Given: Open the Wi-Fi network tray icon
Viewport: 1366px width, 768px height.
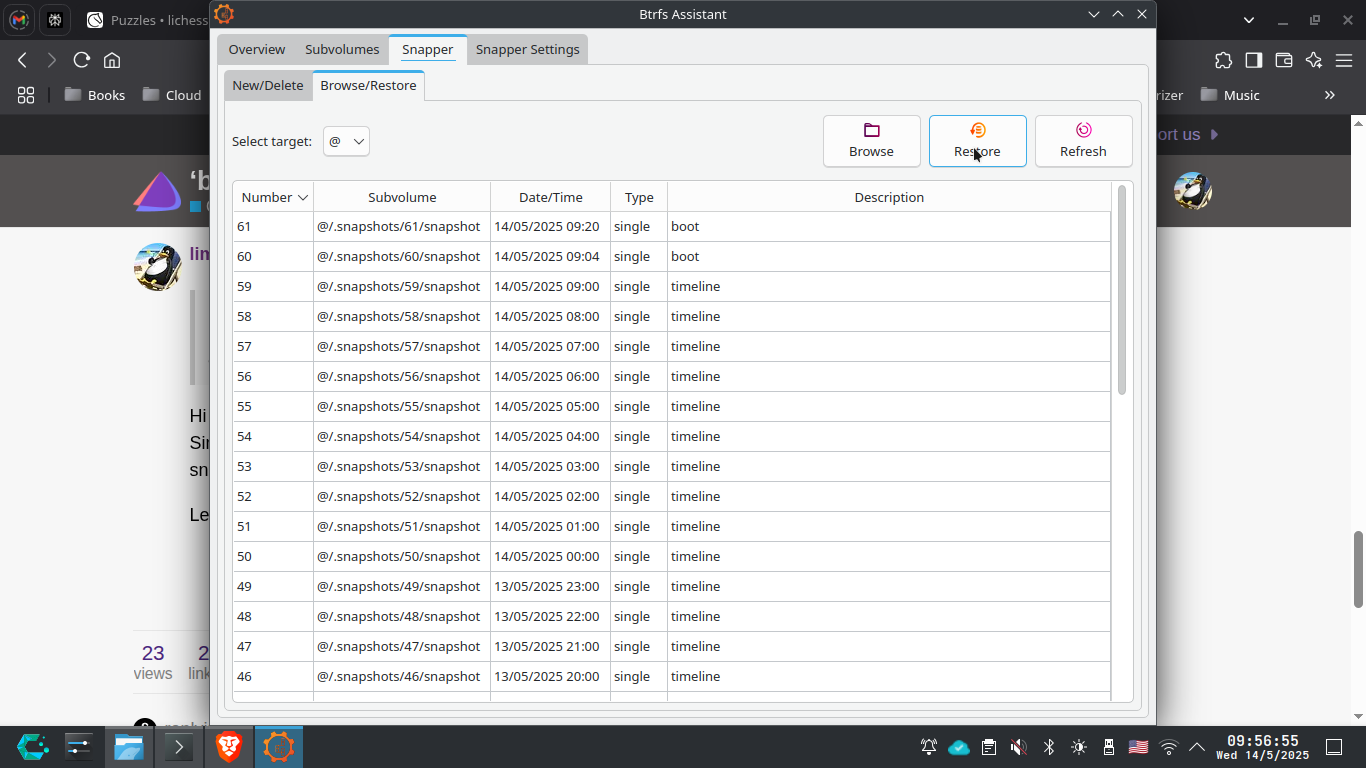Looking at the screenshot, I should (x=1168, y=747).
